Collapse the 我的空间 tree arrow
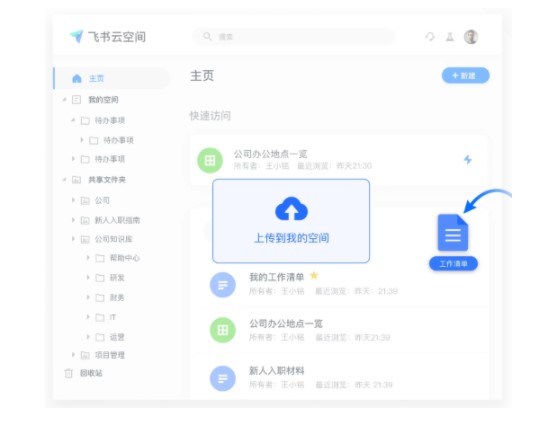 point(64,100)
